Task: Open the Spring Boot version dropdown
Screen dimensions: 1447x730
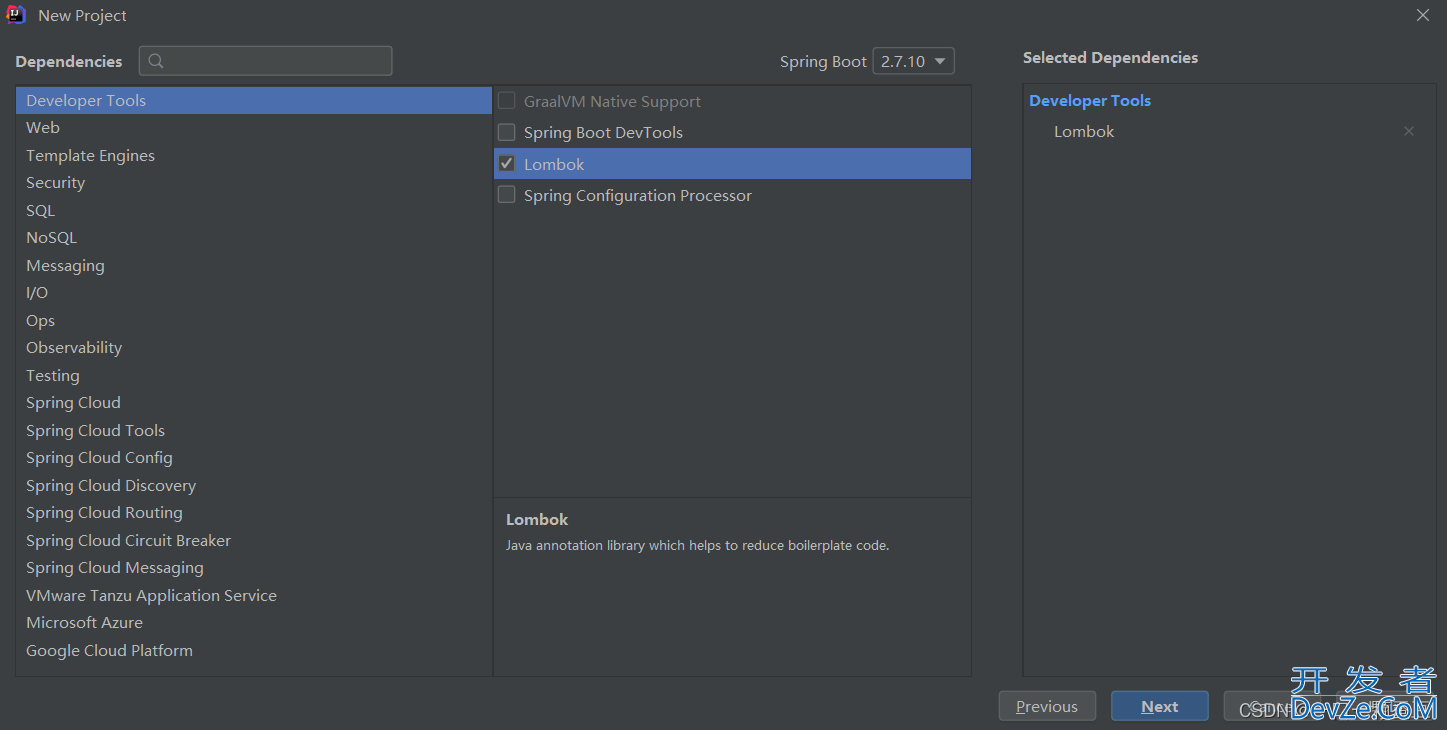Action: pyautogui.click(x=913, y=61)
